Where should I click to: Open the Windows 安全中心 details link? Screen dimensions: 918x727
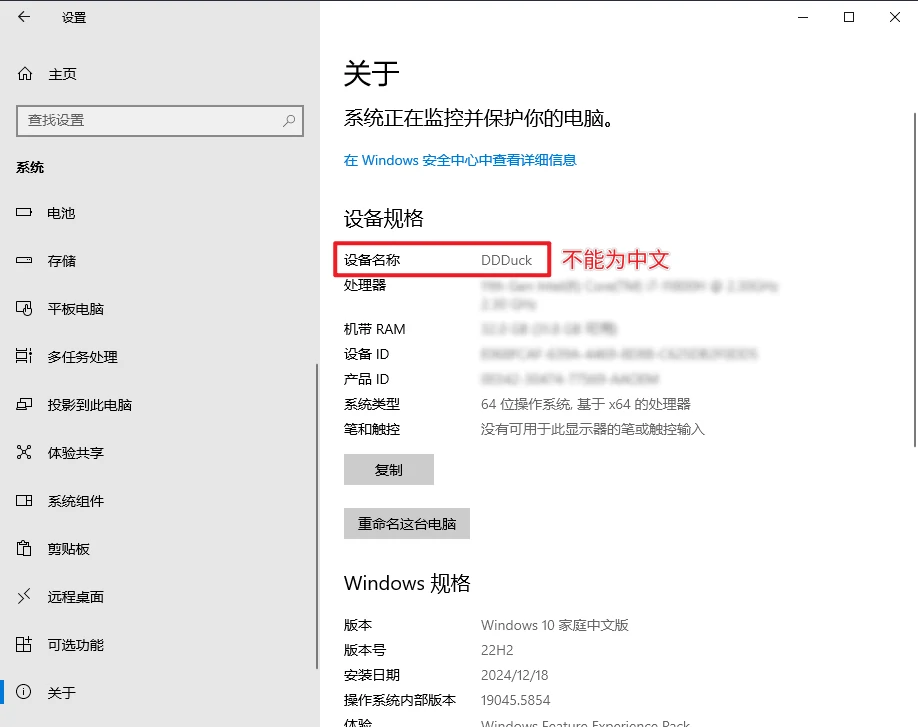coord(460,160)
